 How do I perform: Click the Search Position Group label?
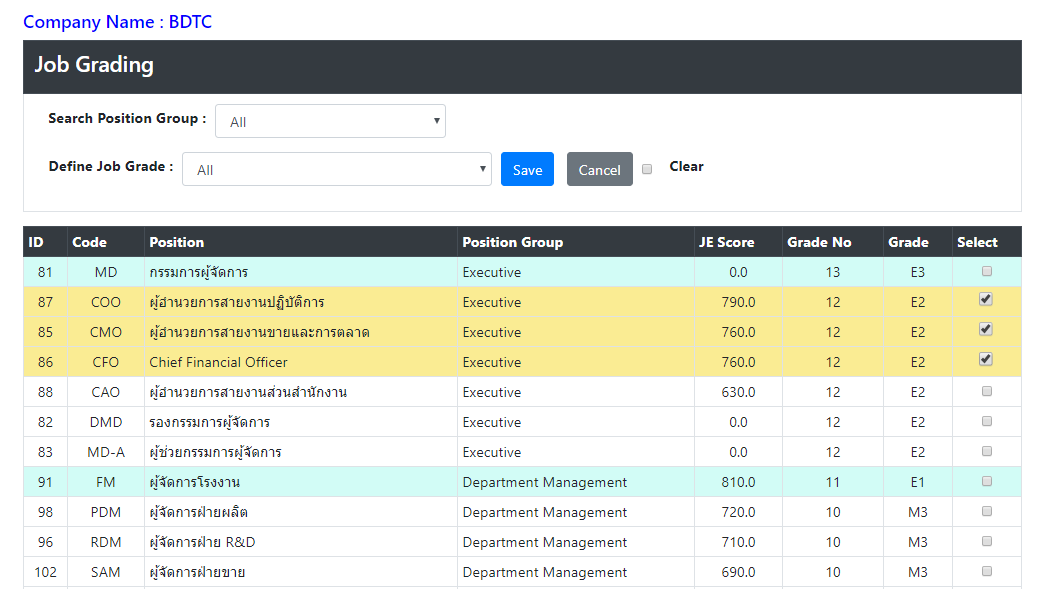(127, 118)
